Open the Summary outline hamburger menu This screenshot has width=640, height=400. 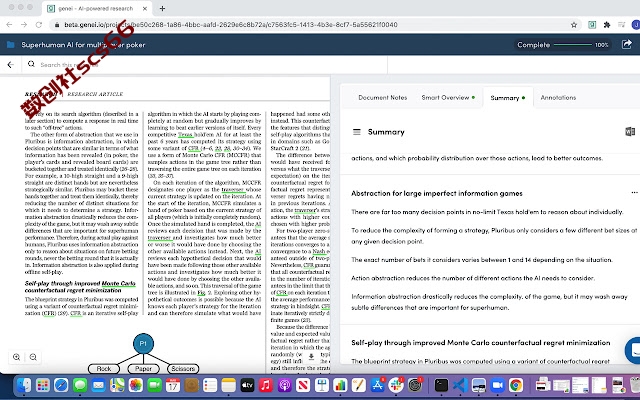click(357, 132)
